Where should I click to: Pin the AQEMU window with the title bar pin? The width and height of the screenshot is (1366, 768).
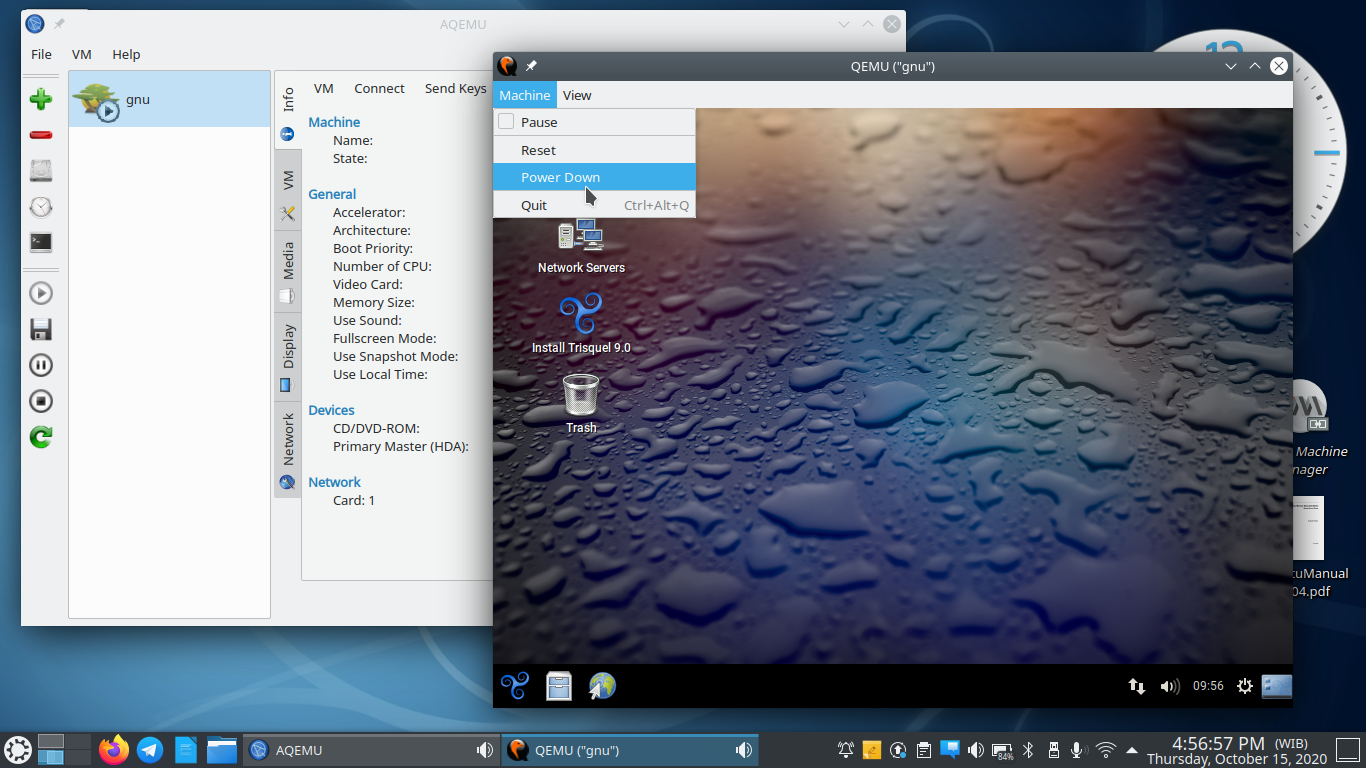(x=59, y=24)
